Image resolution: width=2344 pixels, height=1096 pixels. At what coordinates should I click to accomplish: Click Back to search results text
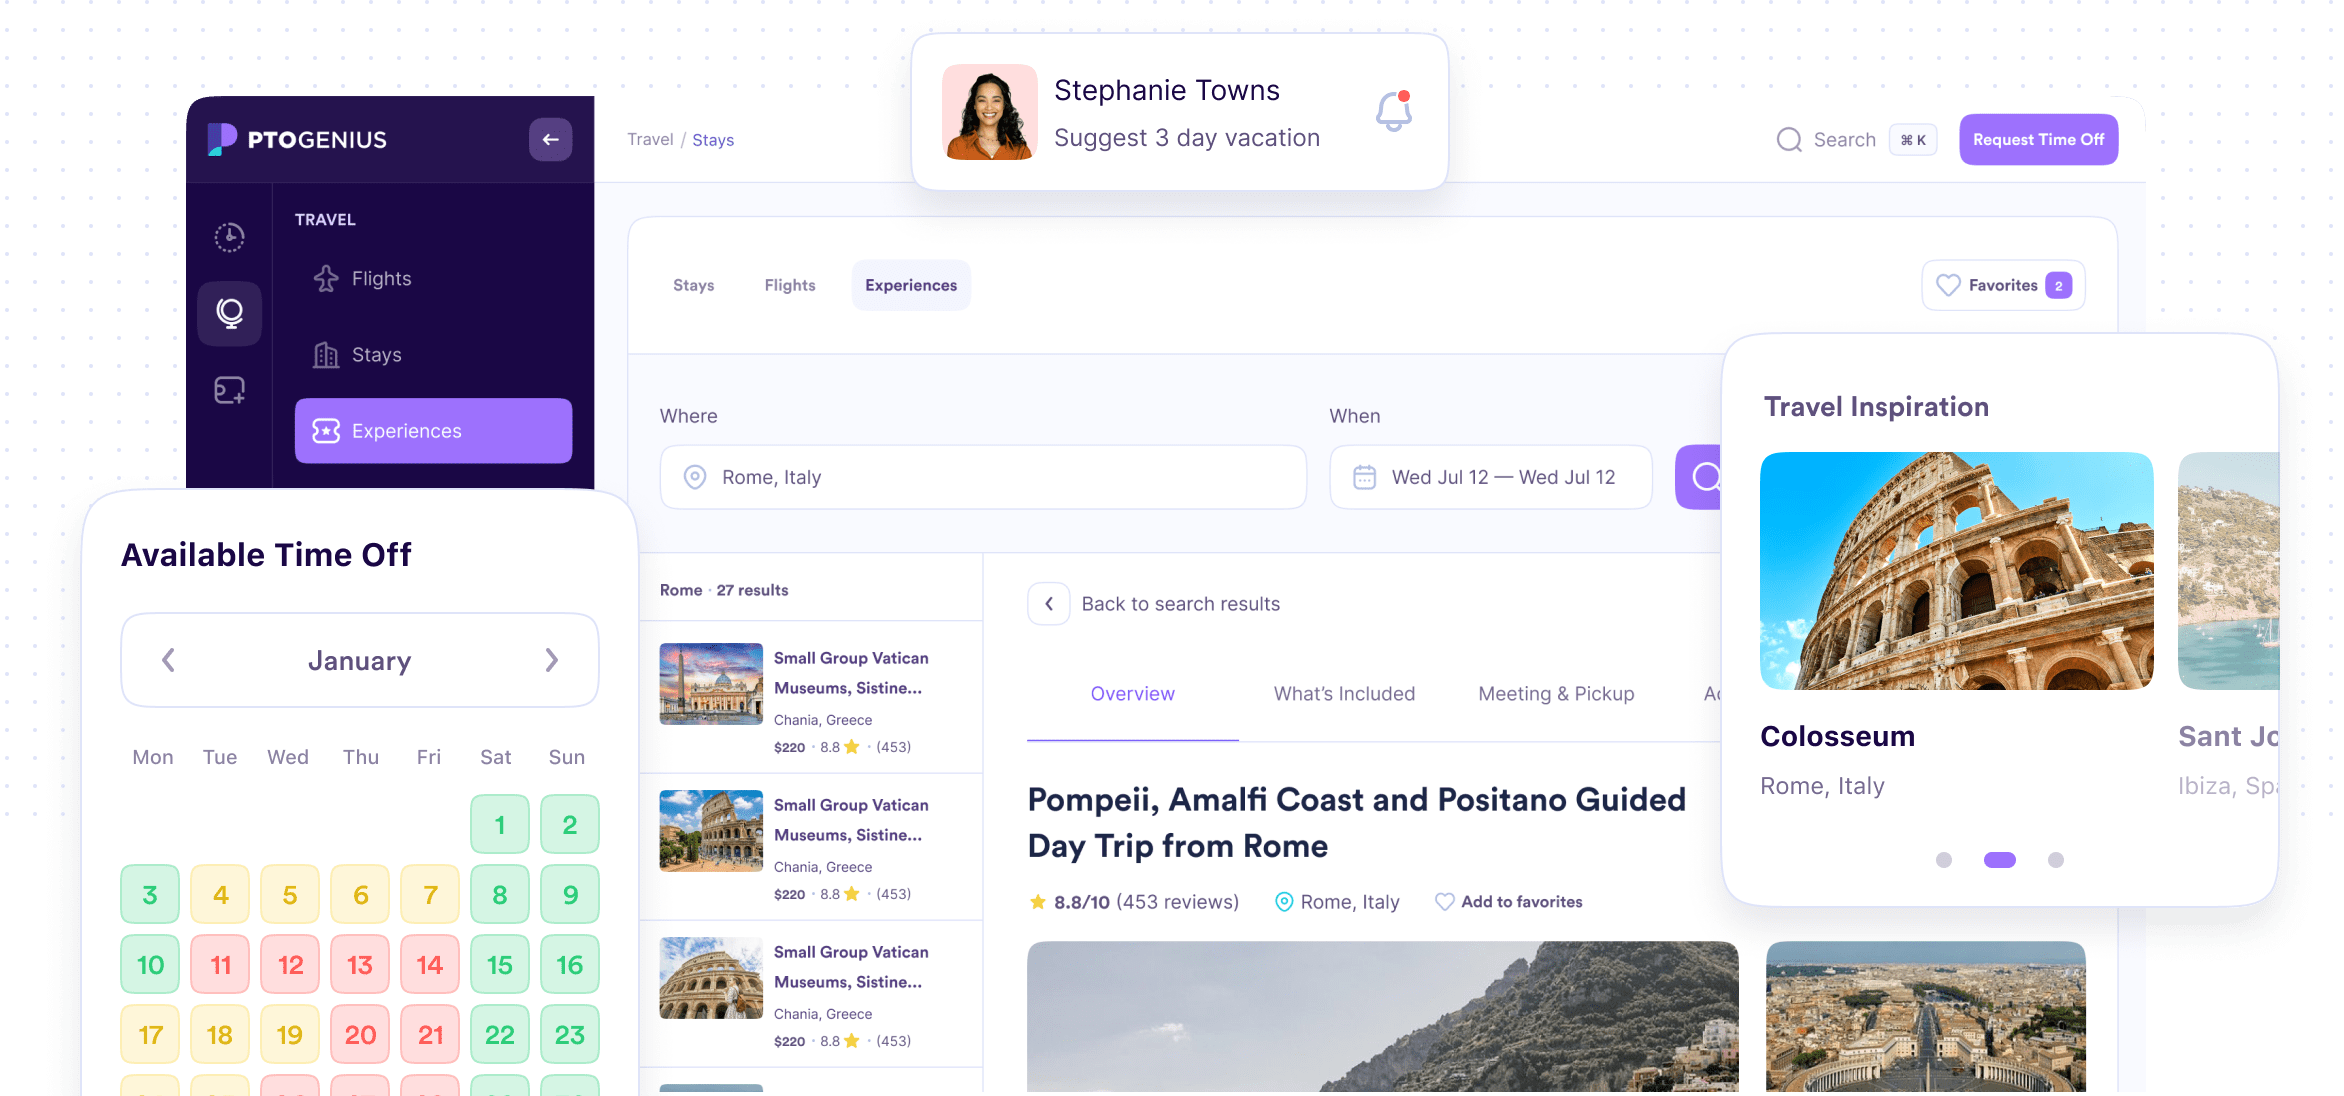(x=1181, y=604)
